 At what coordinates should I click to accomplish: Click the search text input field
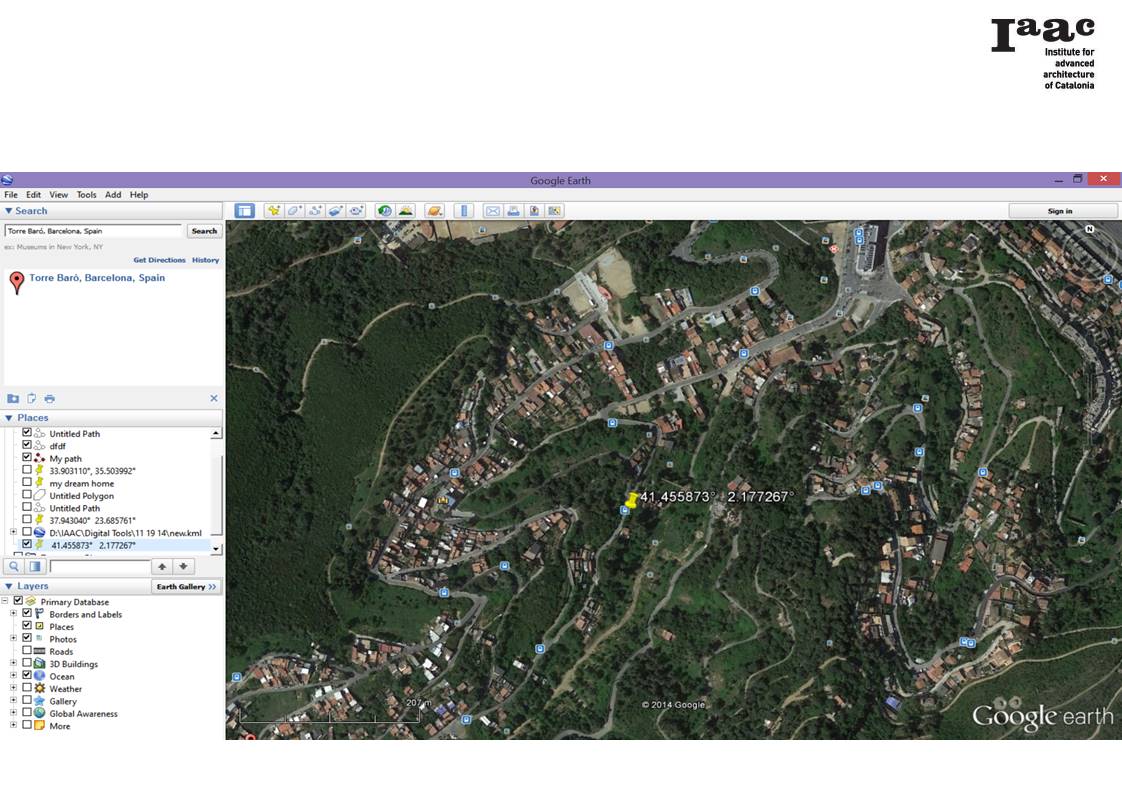94,231
